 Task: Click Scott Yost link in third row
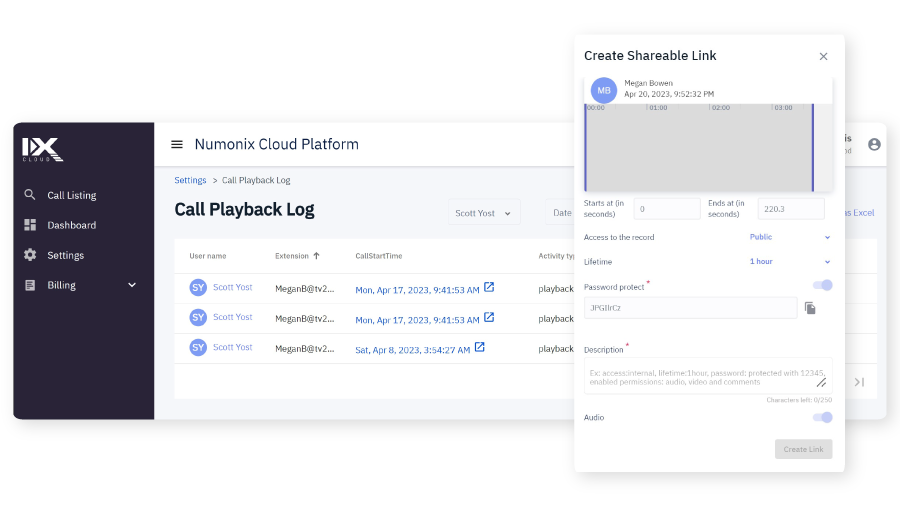[232, 347]
